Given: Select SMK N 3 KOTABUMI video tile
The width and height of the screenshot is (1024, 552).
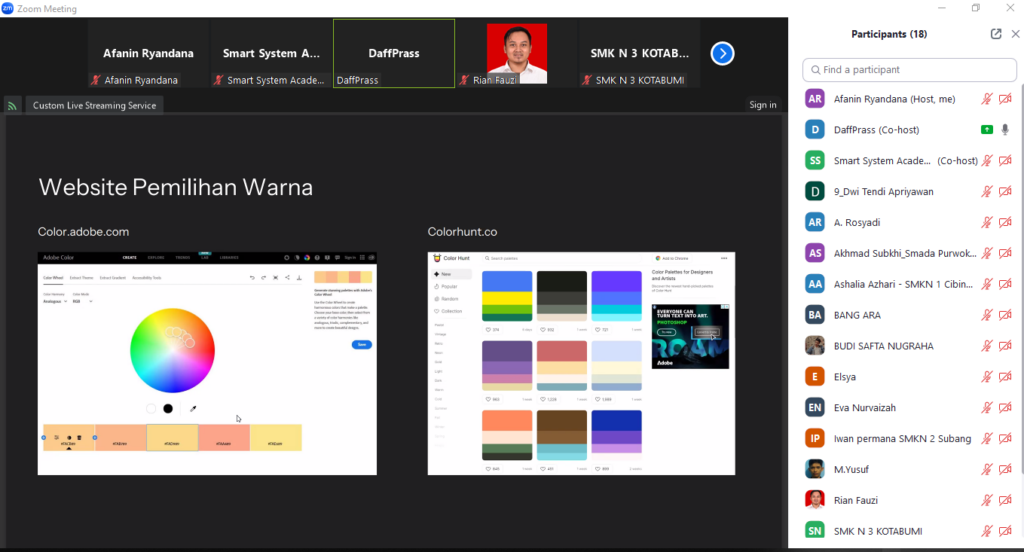Looking at the screenshot, I should [x=639, y=54].
